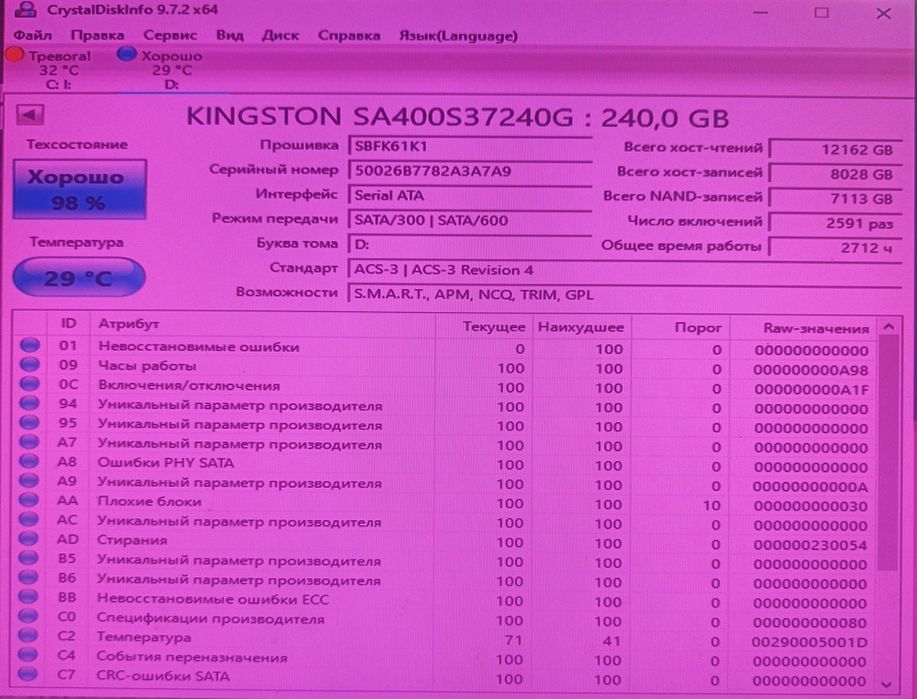Click the scroll down arrow of attribute list
The width and height of the screenshot is (917, 699).
click(x=887, y=683)
